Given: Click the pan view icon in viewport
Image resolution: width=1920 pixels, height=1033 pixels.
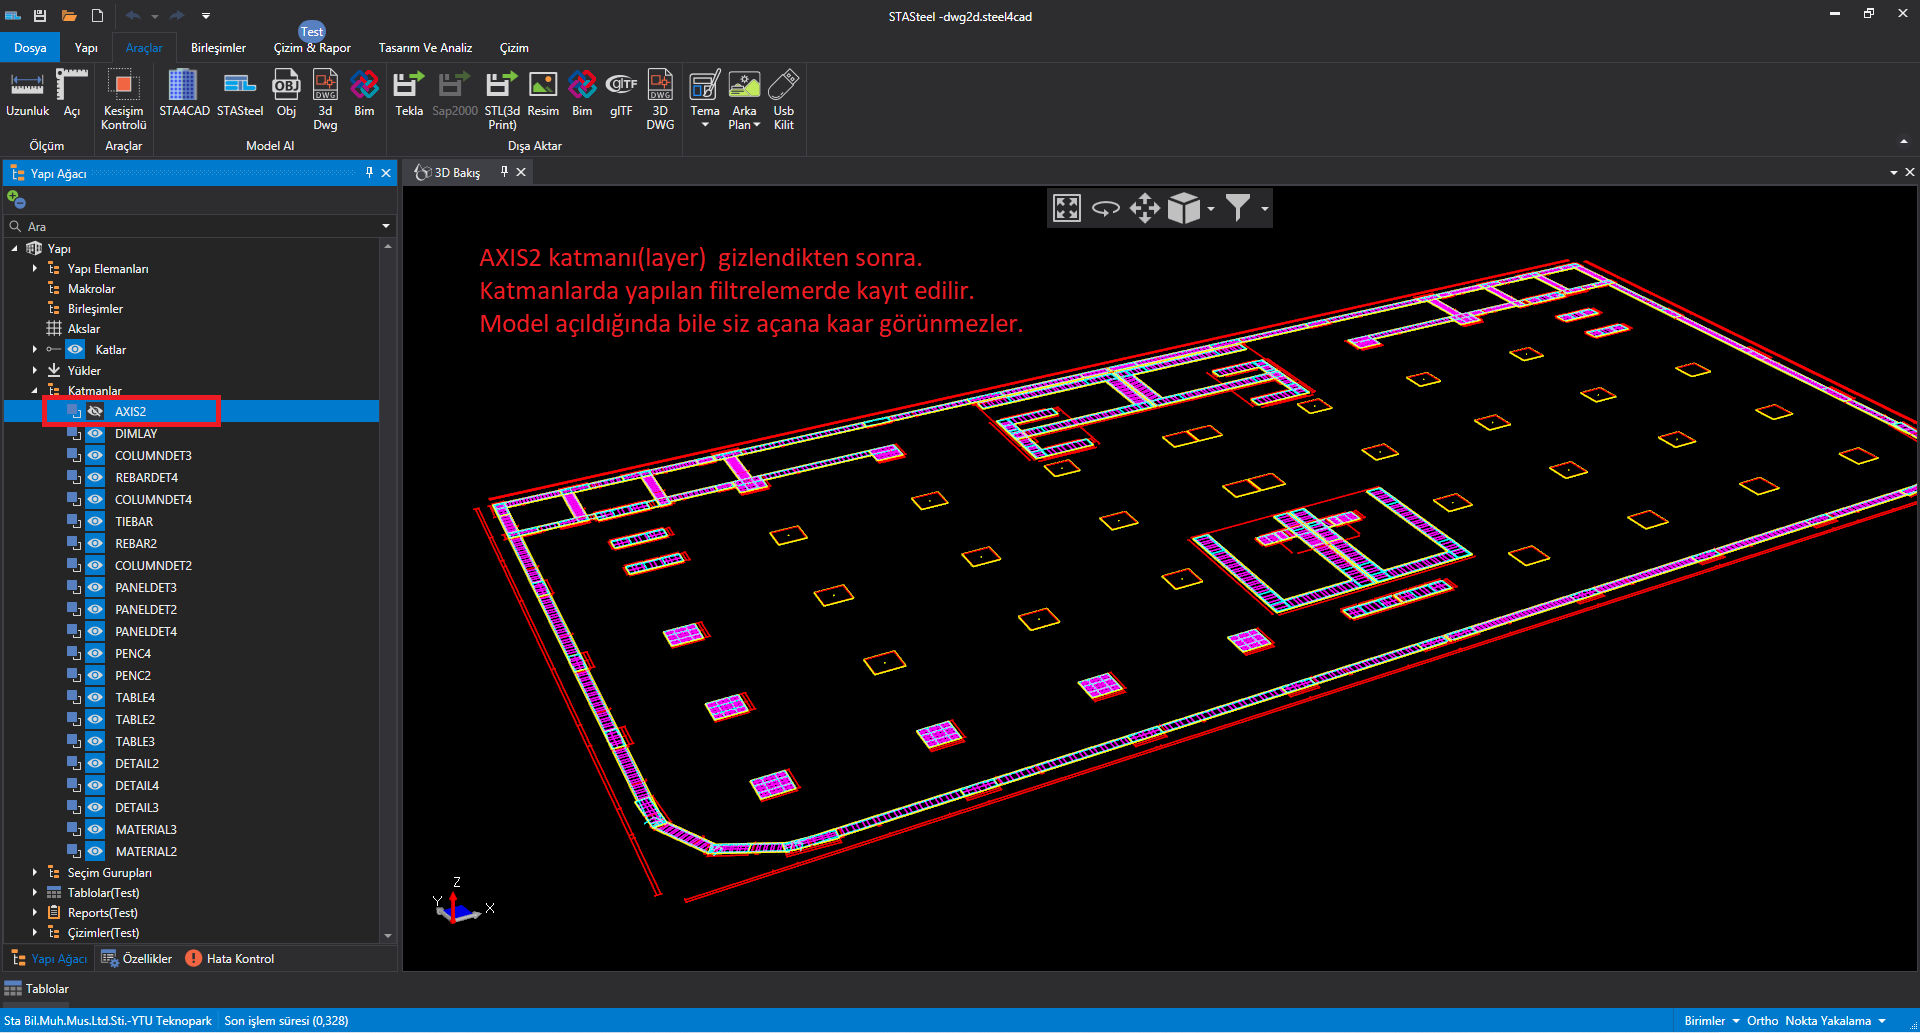Looking at the screenshot, I should coord(1144,208).
